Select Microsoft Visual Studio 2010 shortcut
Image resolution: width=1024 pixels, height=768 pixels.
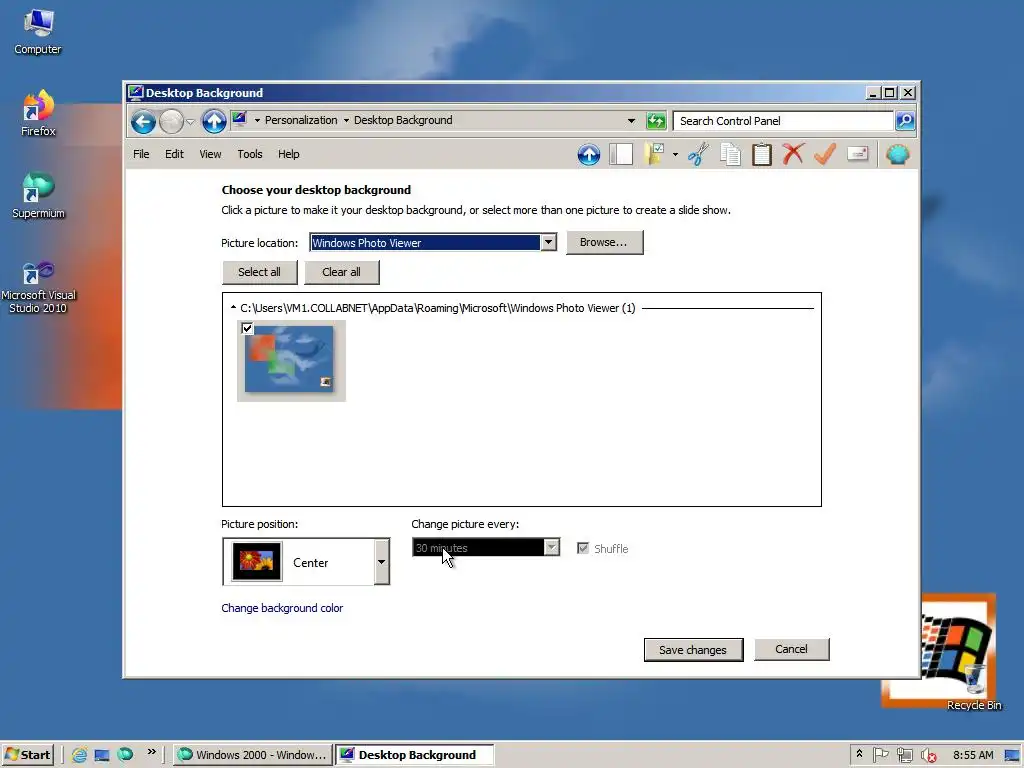pyautogui.click(x=38, y=287)
